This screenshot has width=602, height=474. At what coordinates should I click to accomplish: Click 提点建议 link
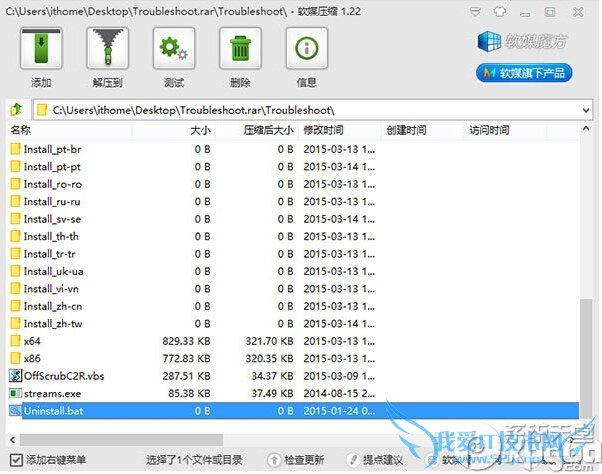375,460
